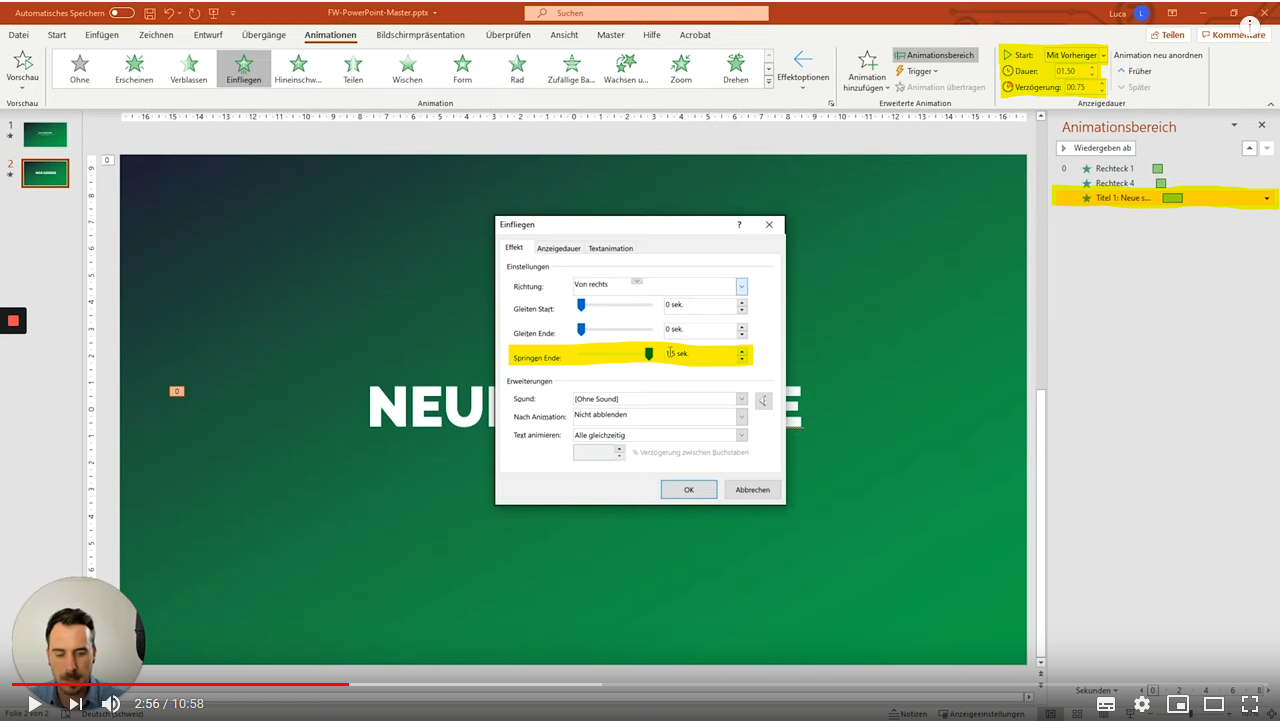Viewport: 1280px width, 721px height.
Task: Open the Entwurf ribbon tab
Action: [208, 35]
